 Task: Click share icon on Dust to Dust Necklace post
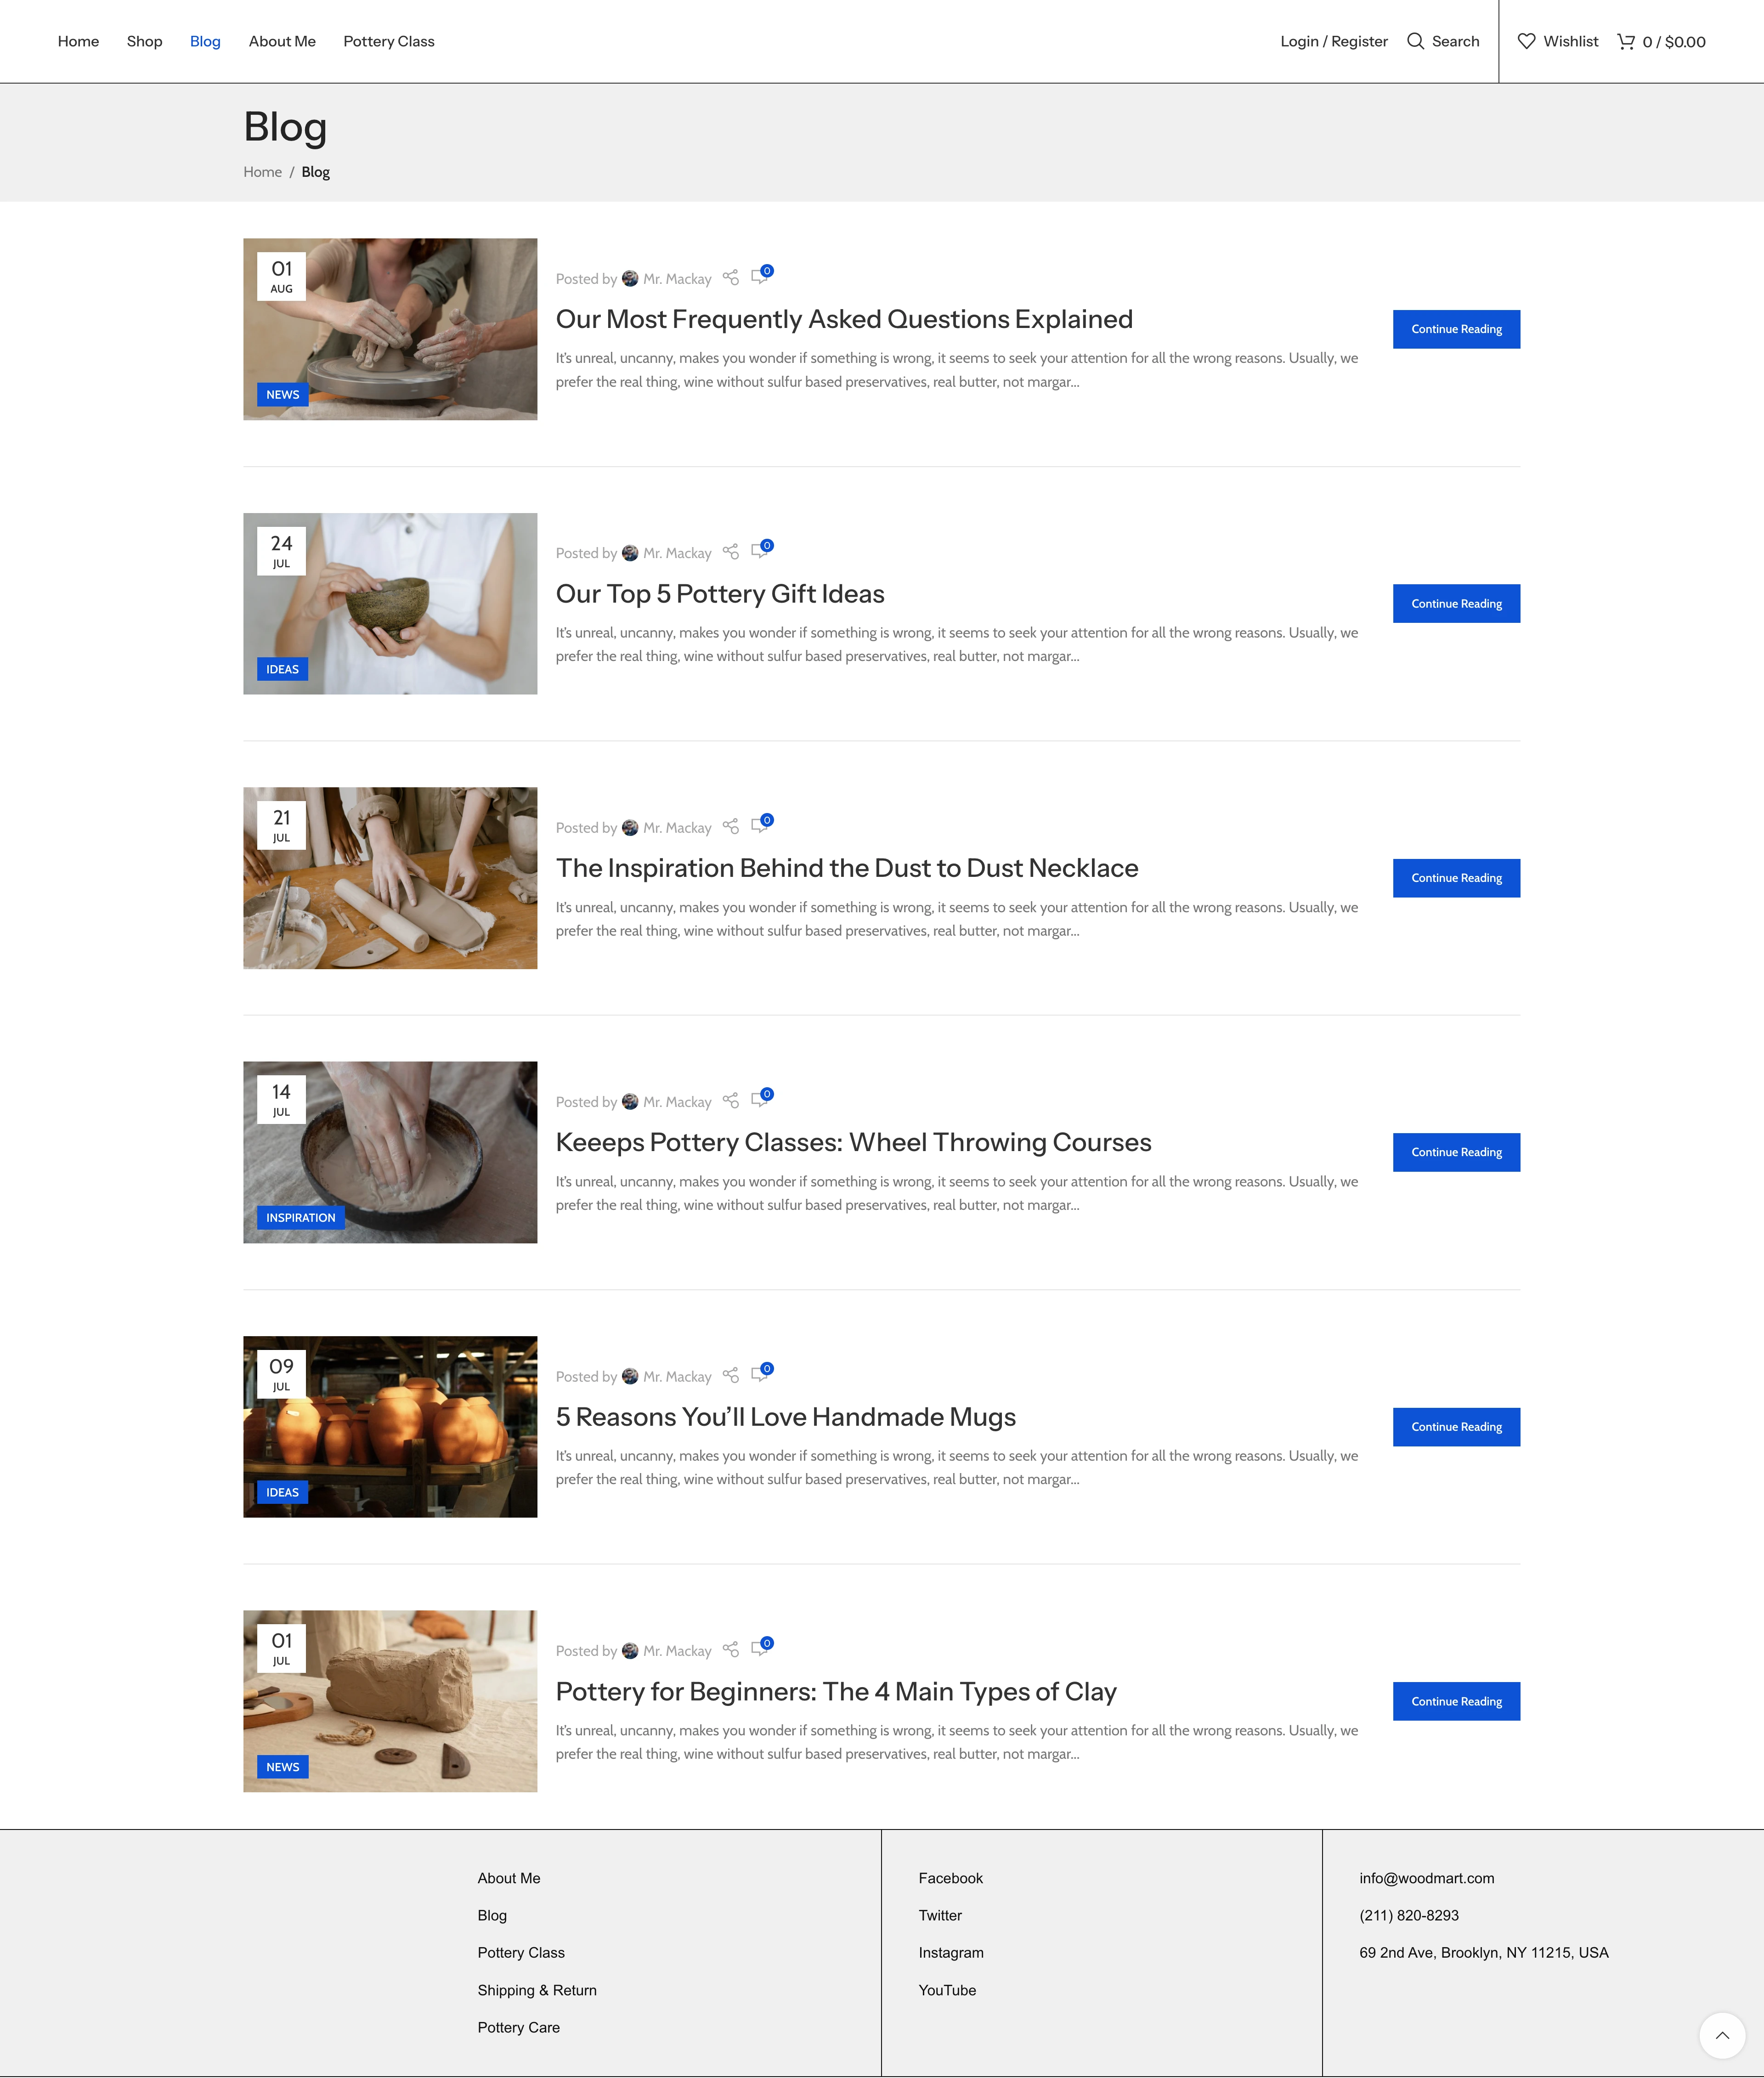point(731,826)
